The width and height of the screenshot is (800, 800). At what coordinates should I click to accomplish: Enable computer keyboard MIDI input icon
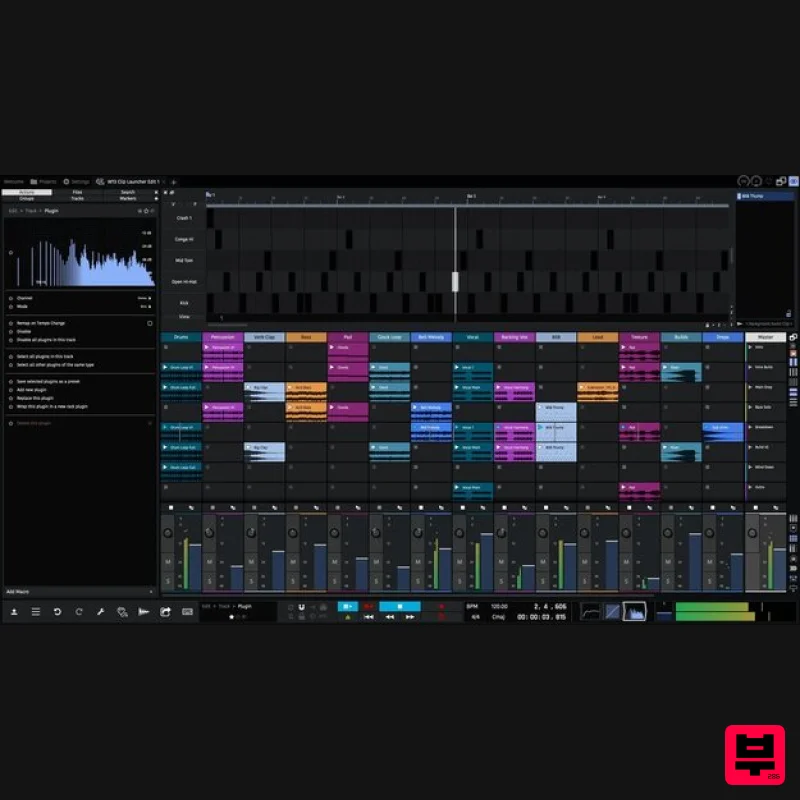click(x=186, y=612)
